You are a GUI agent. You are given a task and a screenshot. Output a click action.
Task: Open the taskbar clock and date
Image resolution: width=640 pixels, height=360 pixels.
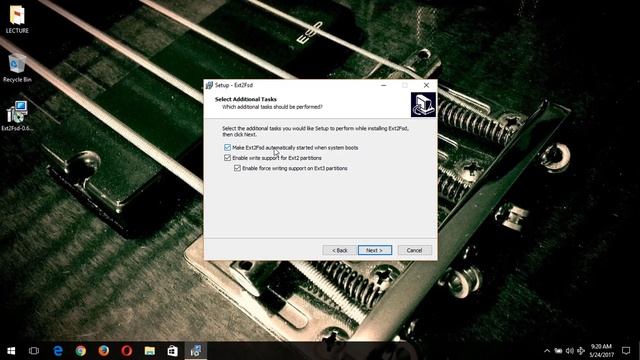602,351
